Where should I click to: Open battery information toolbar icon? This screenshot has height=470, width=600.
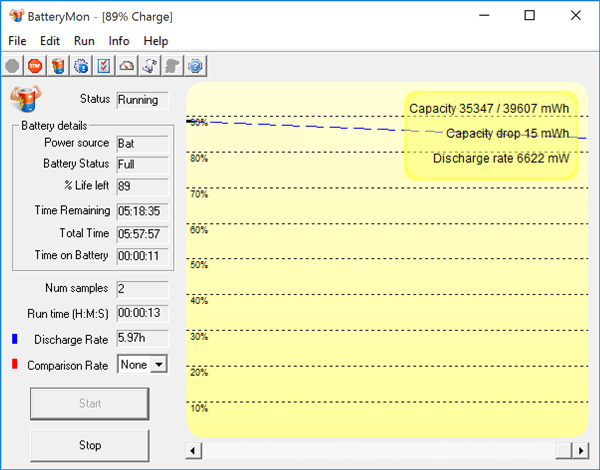[58, 66]
